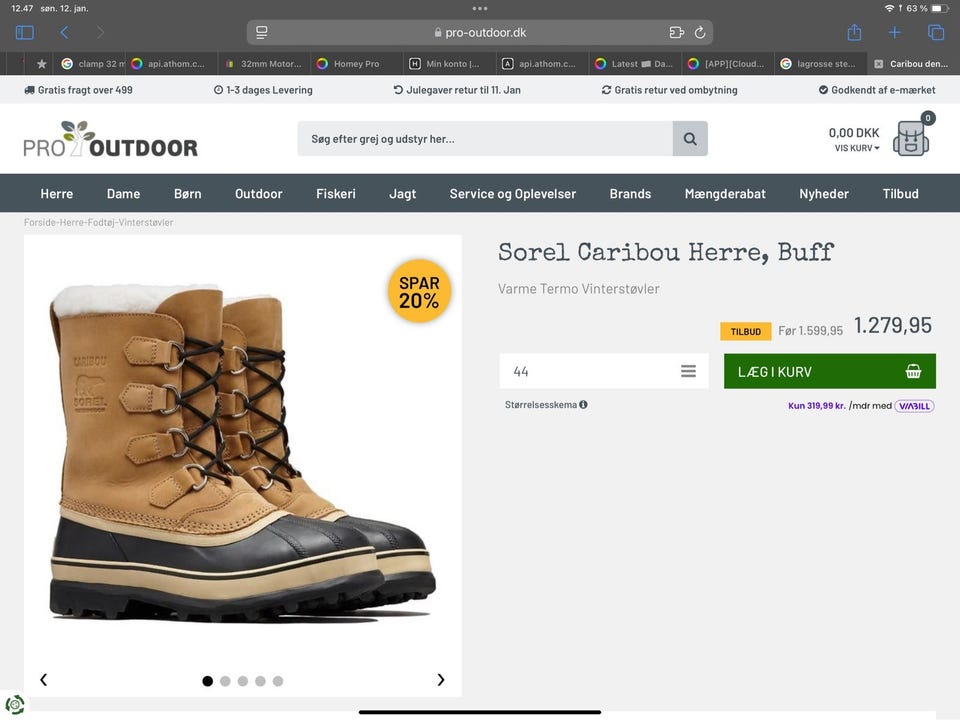Go back with Safari's back arrow
This screenshot has height=720, width=960.
pos(64,33)
